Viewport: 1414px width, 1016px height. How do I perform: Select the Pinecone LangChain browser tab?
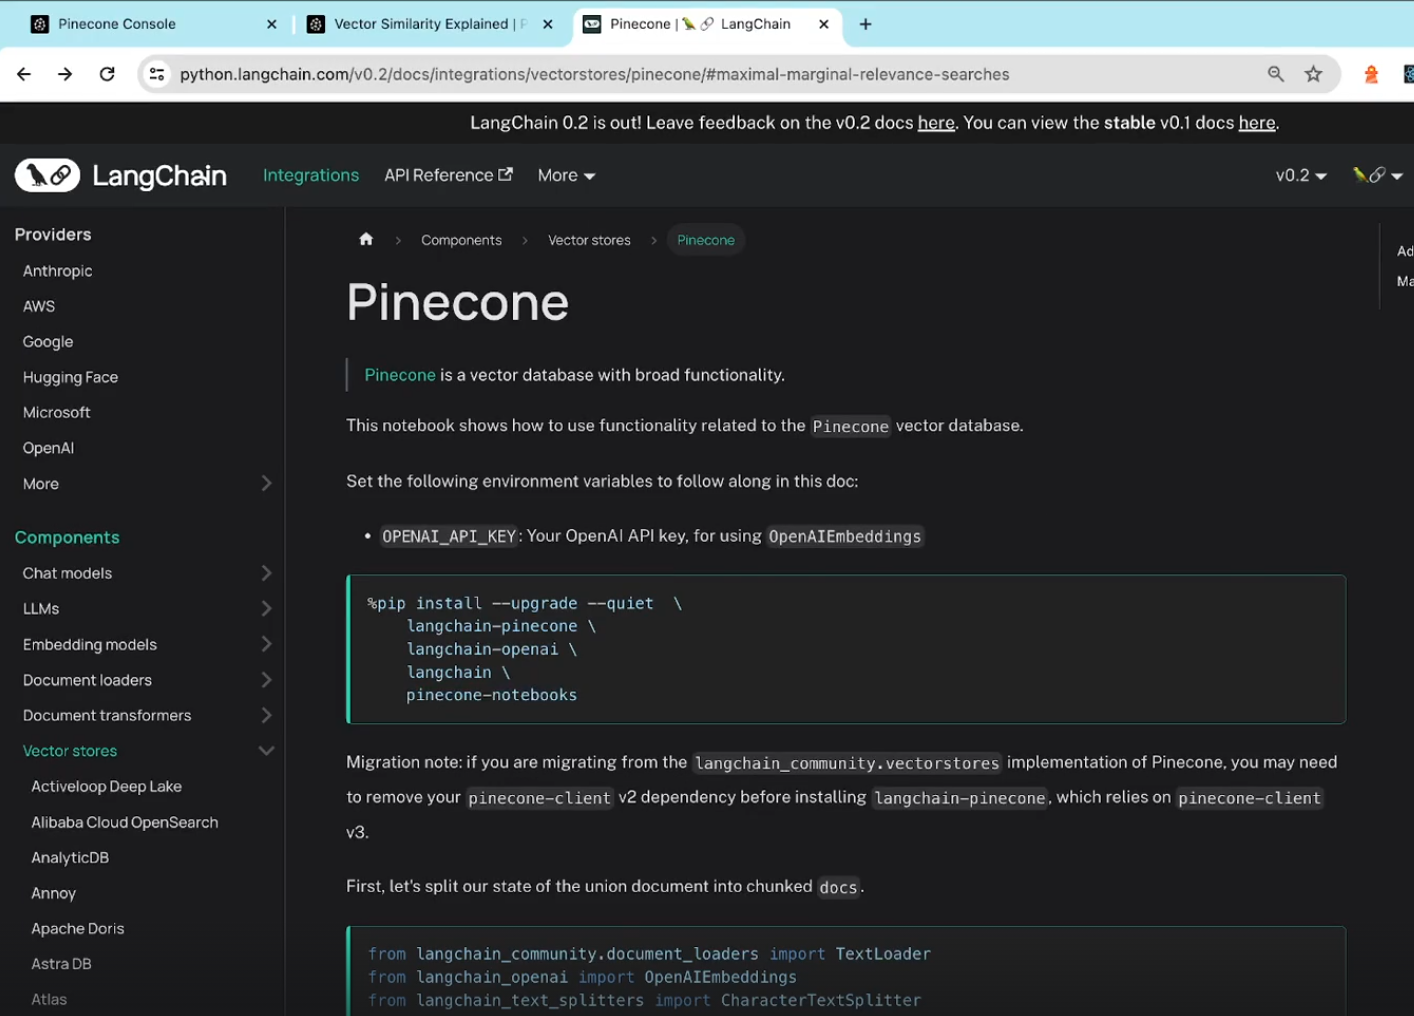tap(708, 24)
